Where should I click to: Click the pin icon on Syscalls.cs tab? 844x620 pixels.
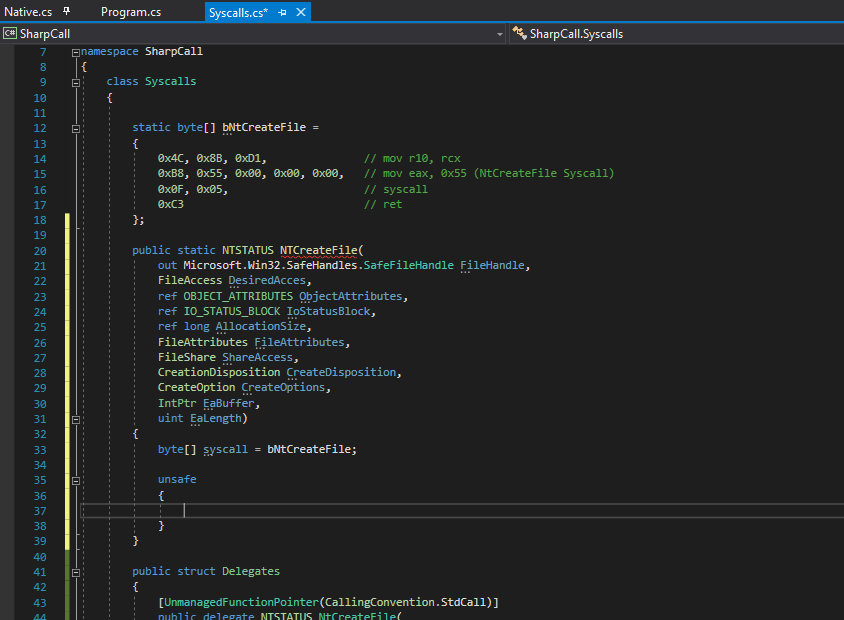pyautogui.click(x=283, y=12)
